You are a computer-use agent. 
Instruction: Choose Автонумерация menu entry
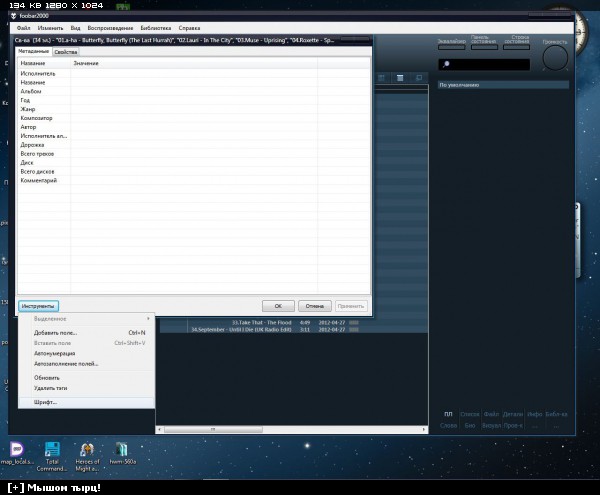[86, 353]
